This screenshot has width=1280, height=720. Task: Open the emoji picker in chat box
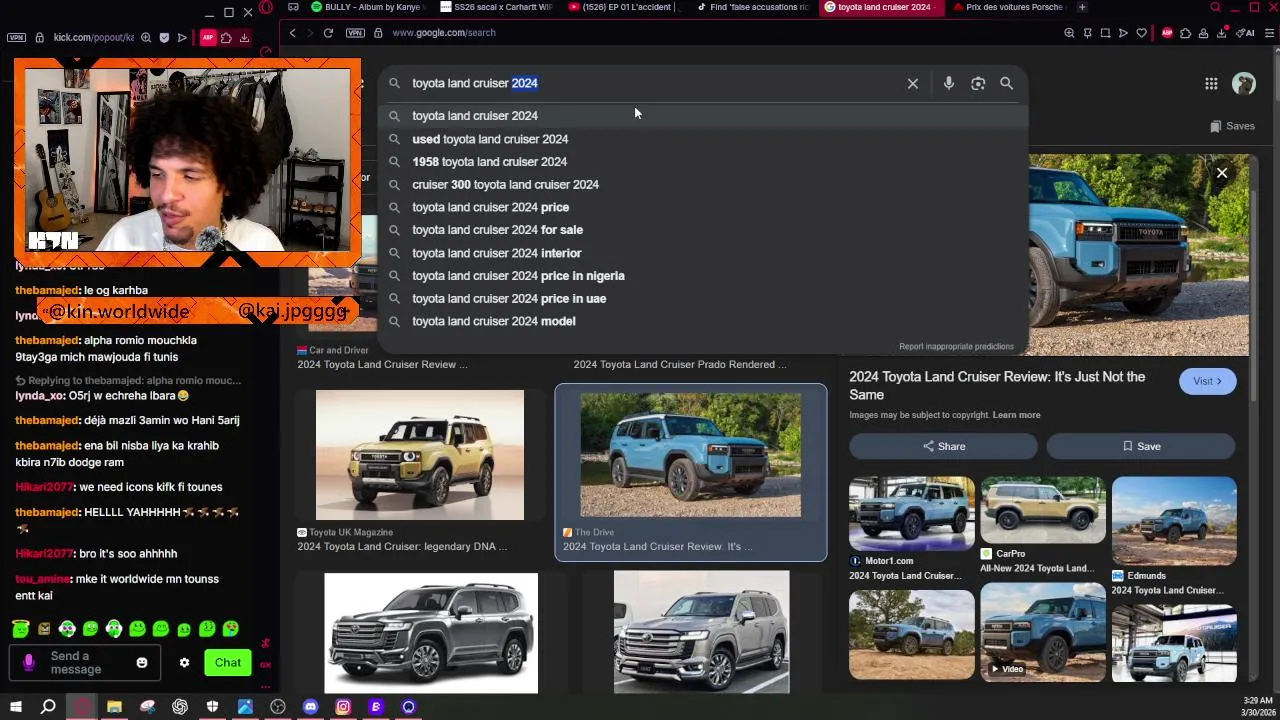pyautogui.click(x=142, y=663)
